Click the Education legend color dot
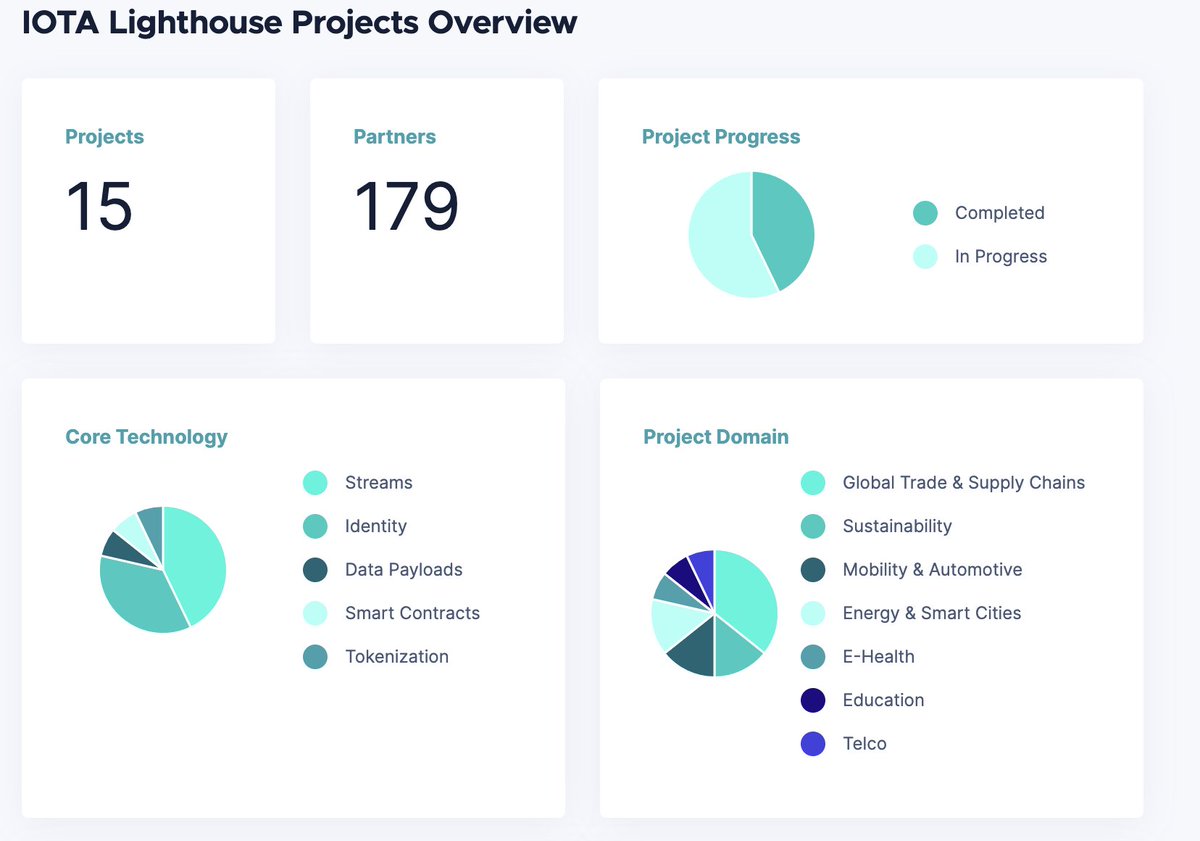Screen dimensions: 1200x841 (x=813, y=700)
